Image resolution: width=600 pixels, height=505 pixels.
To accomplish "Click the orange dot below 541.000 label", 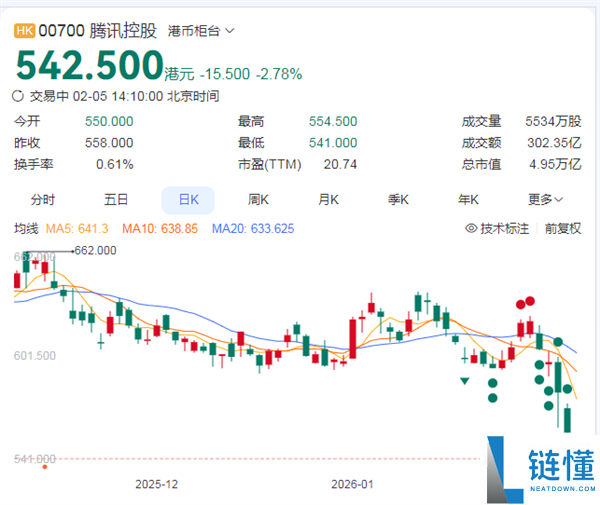I will [45, 467].
